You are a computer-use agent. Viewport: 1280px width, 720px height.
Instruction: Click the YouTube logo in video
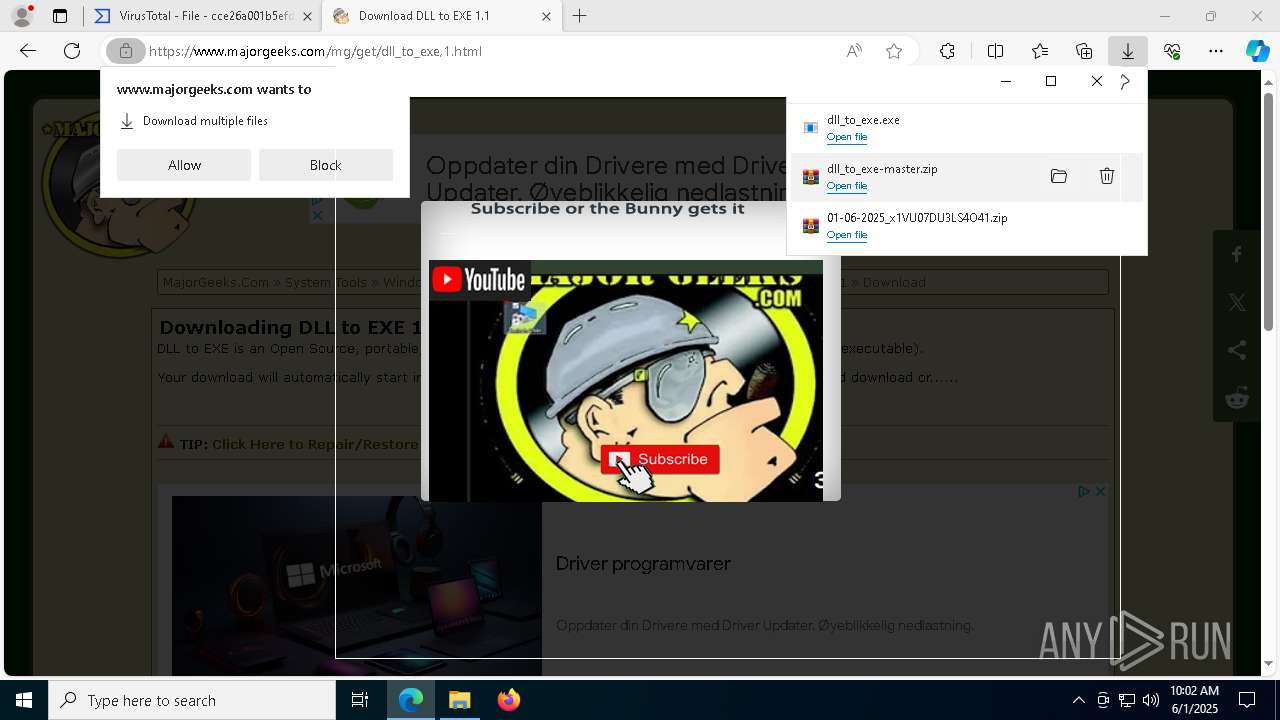(479, 279)
